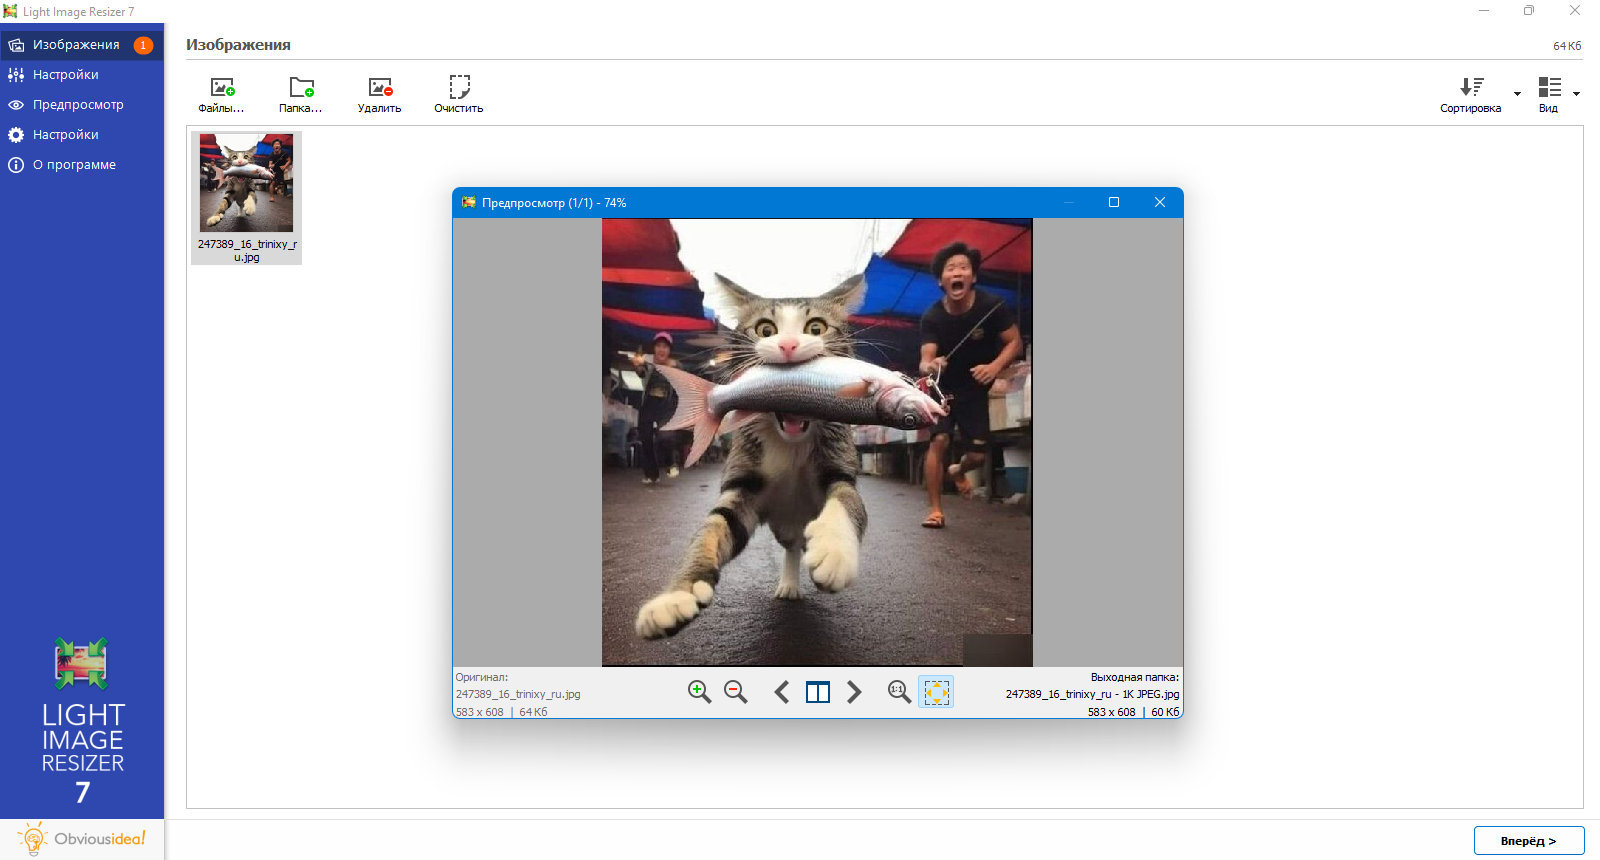Zoom out of the preview image
The height and width of the screenshot is (860, 1600).
point(736,692)
